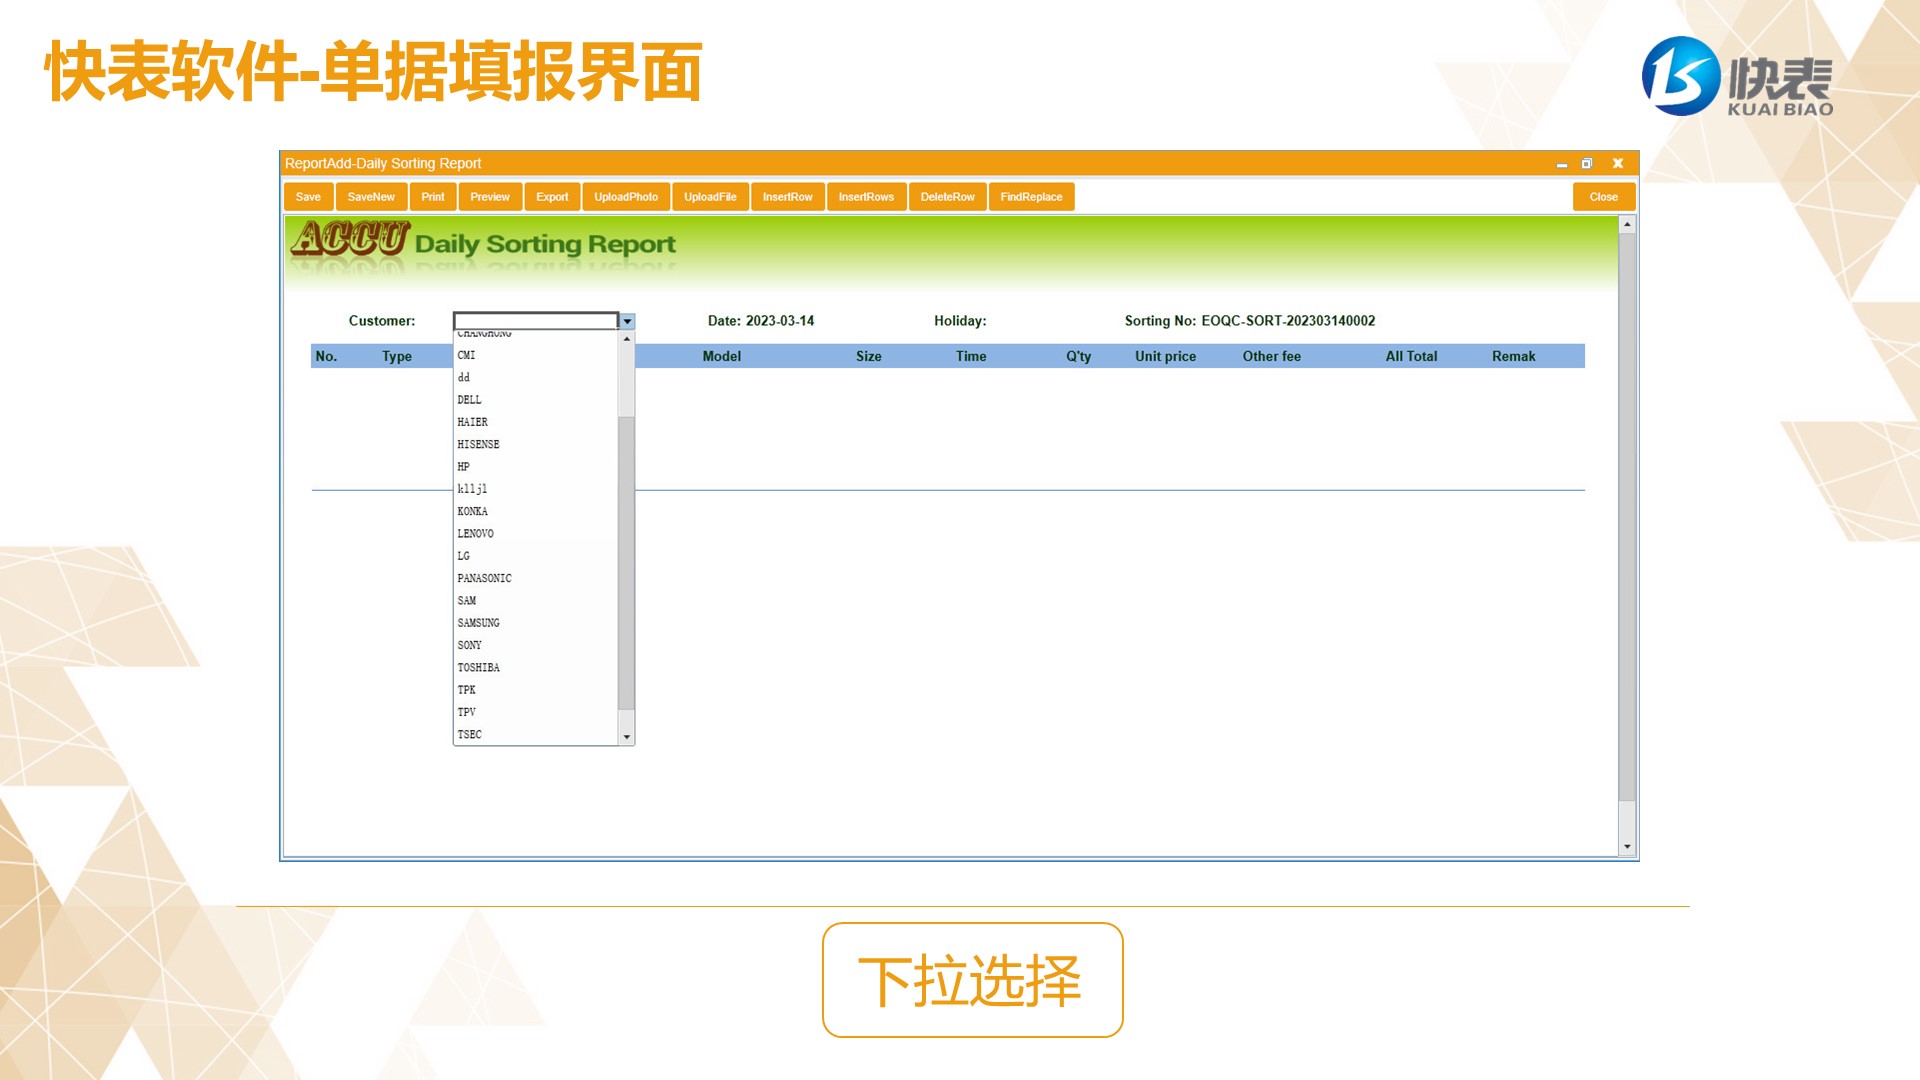Click the InsertRows button
Image resolution: width=1920 pixels, height=1080 pixels.
pos(866,197)
